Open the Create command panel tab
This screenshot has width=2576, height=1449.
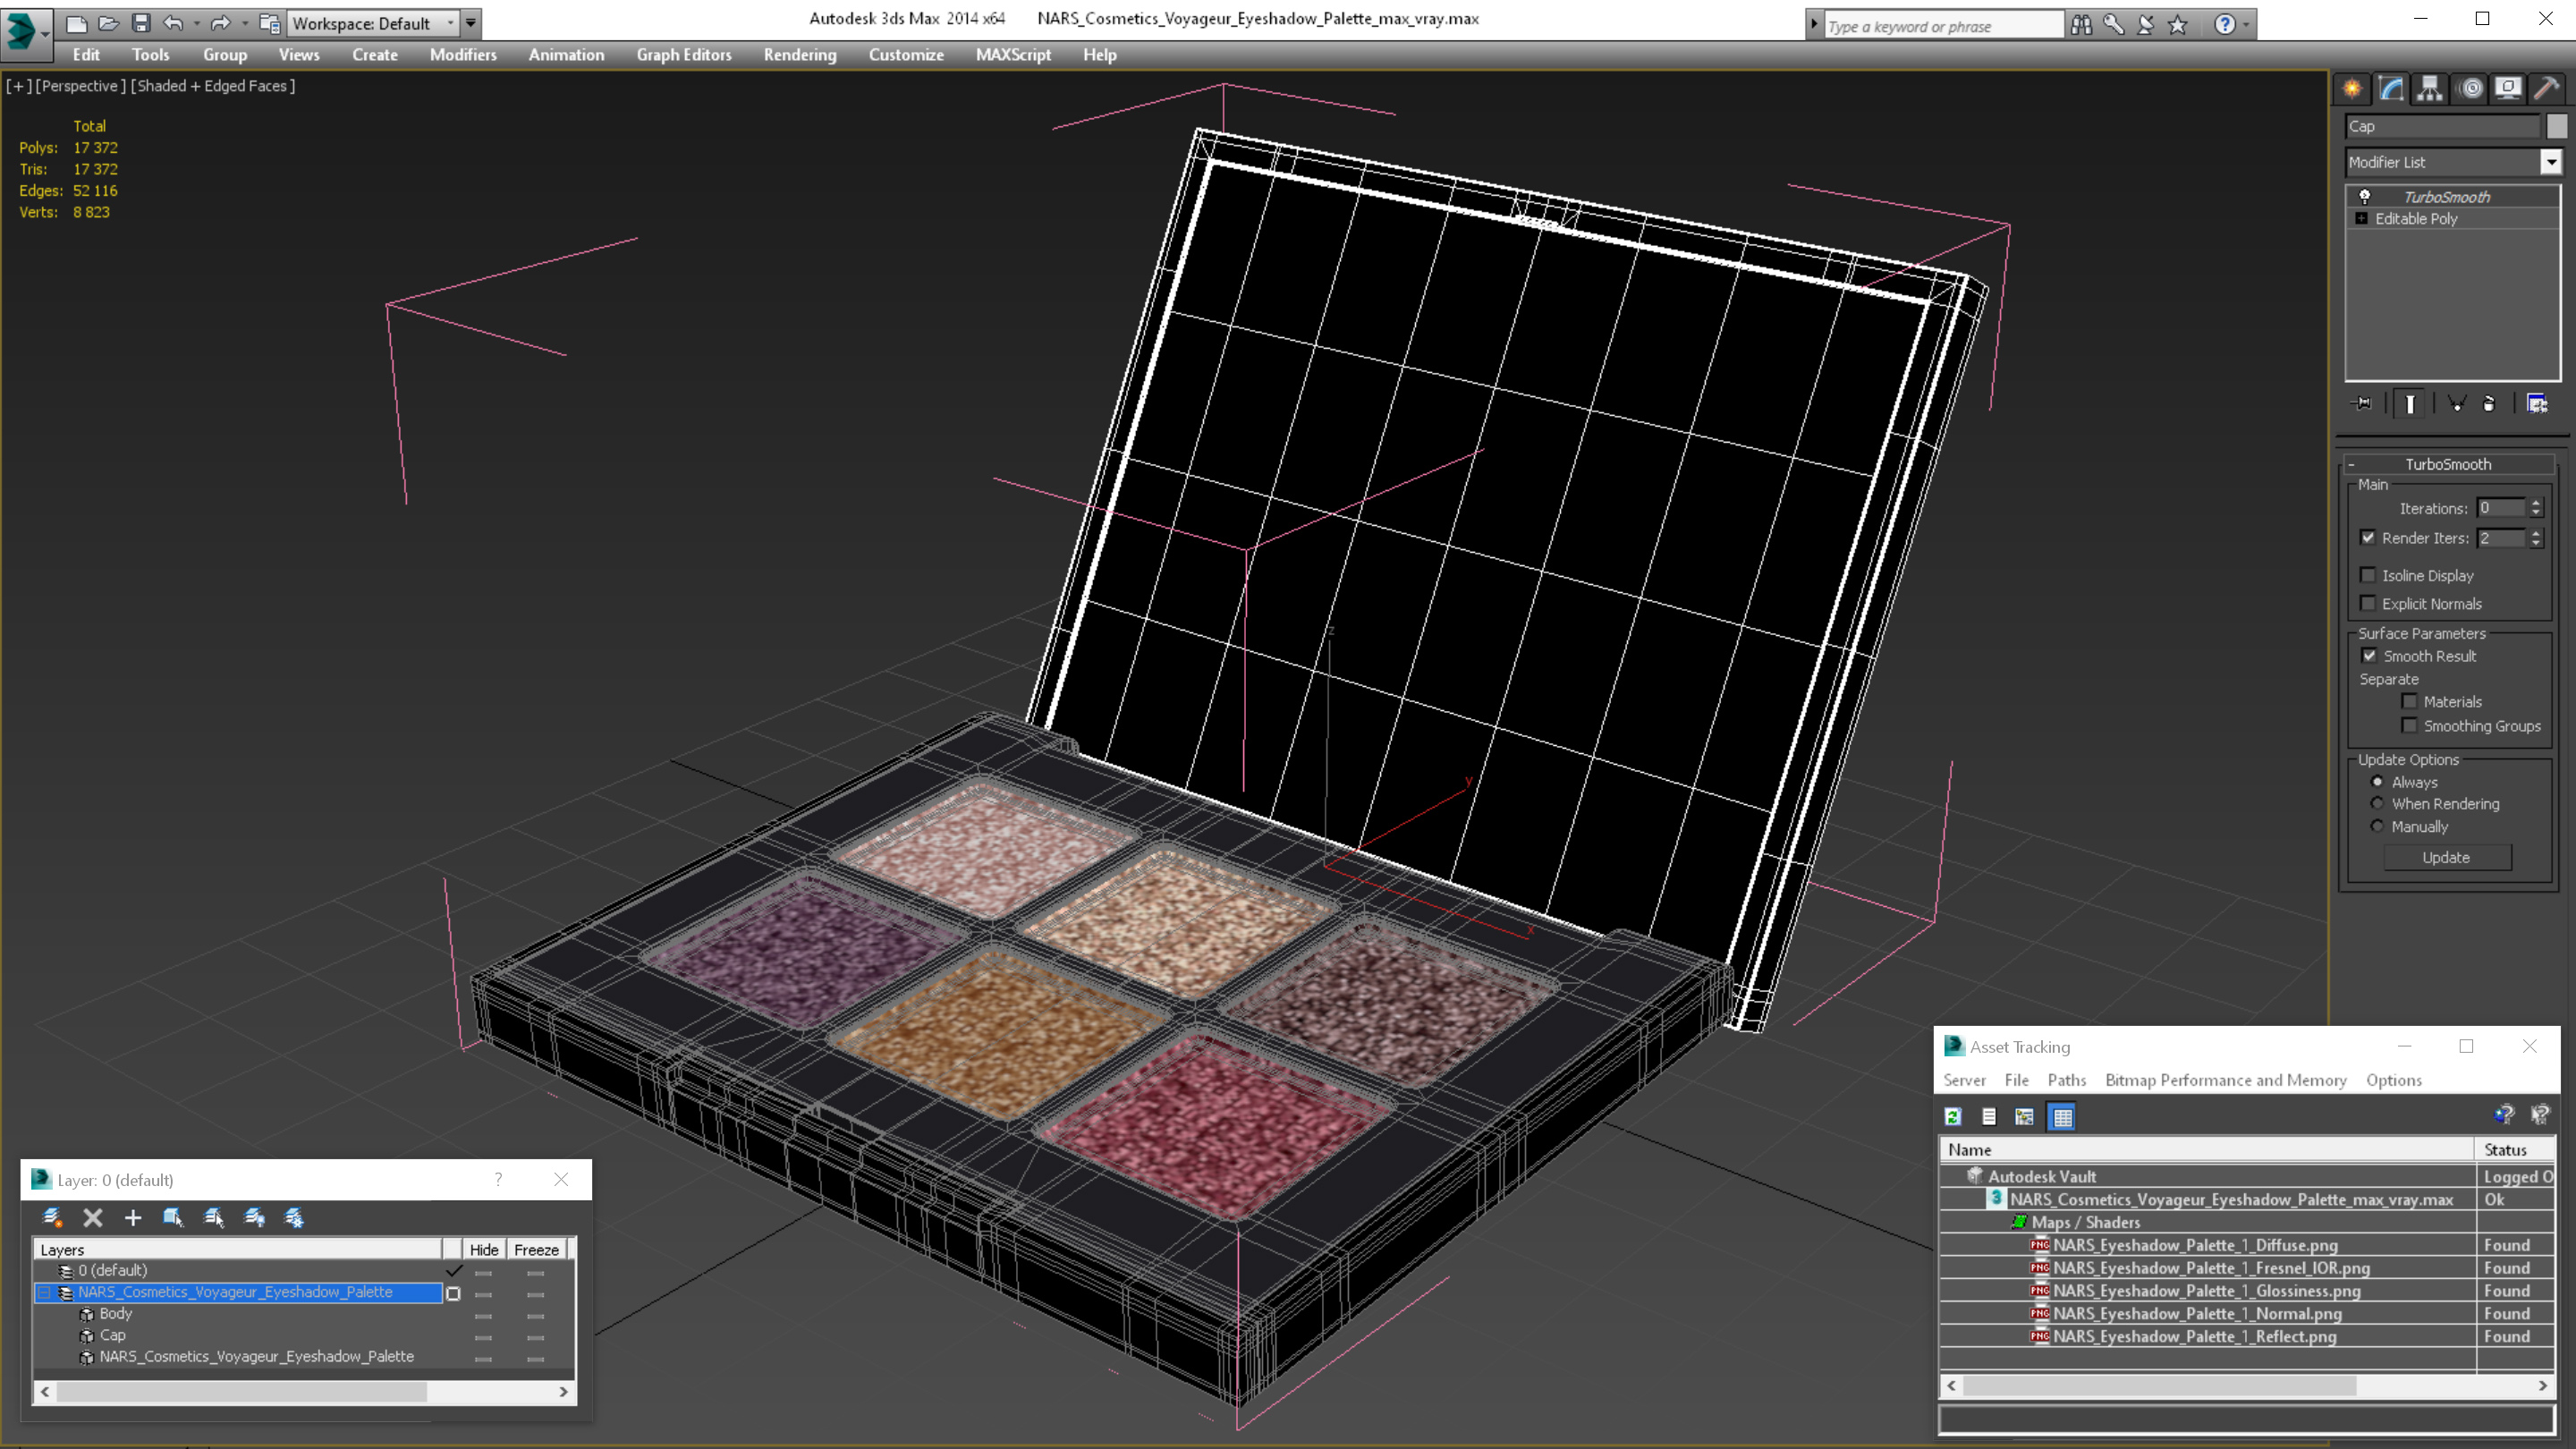tap(2352, 89)
